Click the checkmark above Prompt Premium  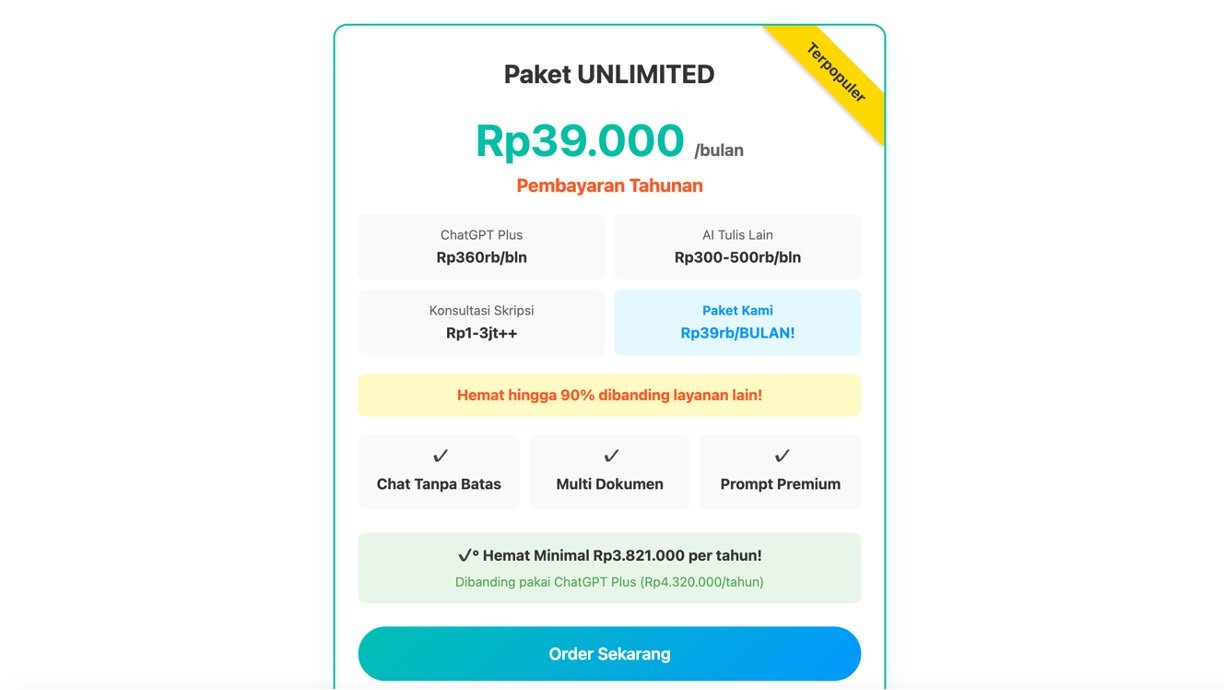tap(781, 456)
